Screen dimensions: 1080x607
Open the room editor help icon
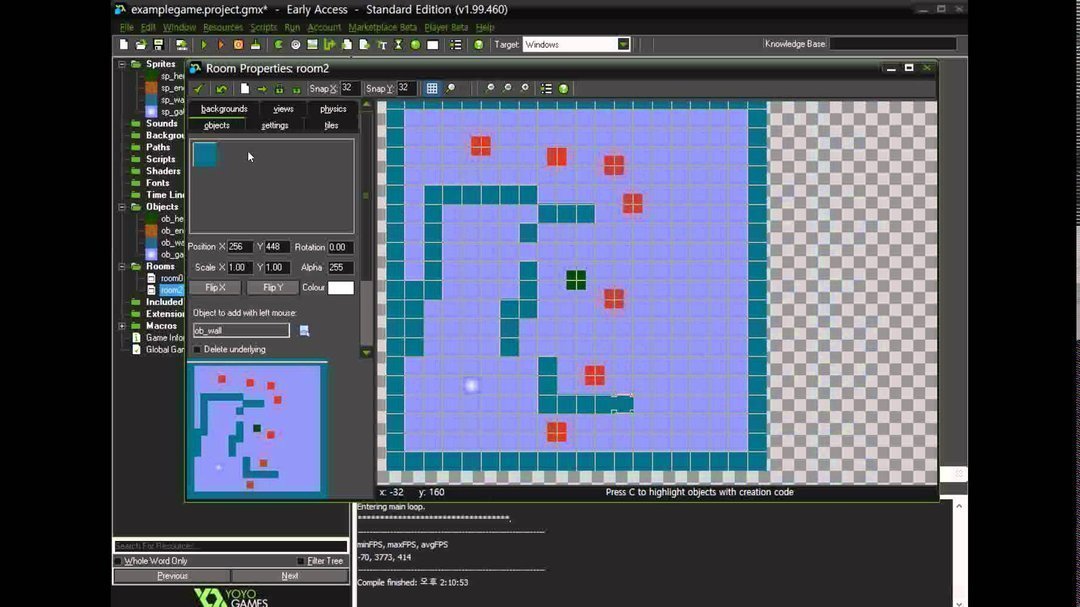[x=563, y=89]
